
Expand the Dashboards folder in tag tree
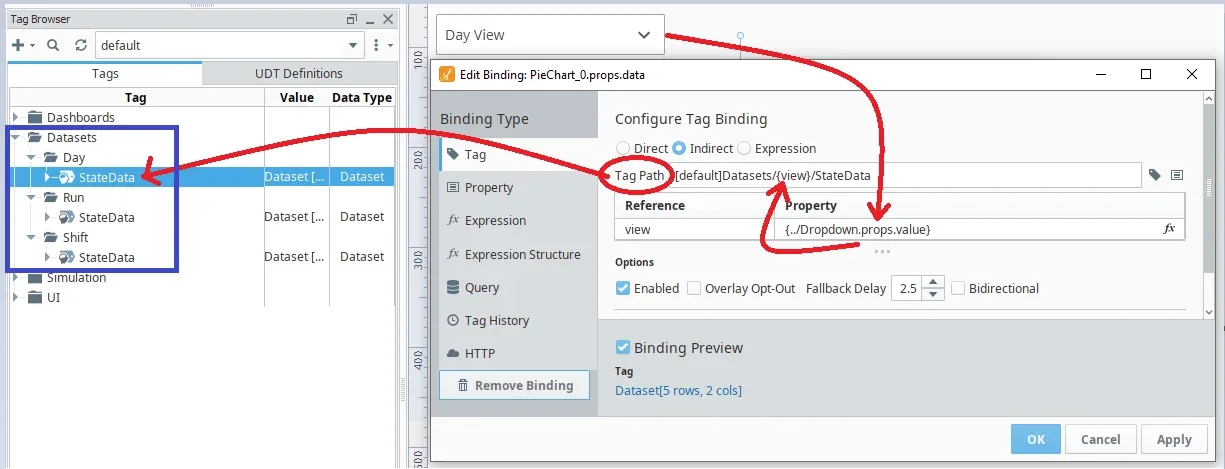pyautogui.click(x=15, y=117)
